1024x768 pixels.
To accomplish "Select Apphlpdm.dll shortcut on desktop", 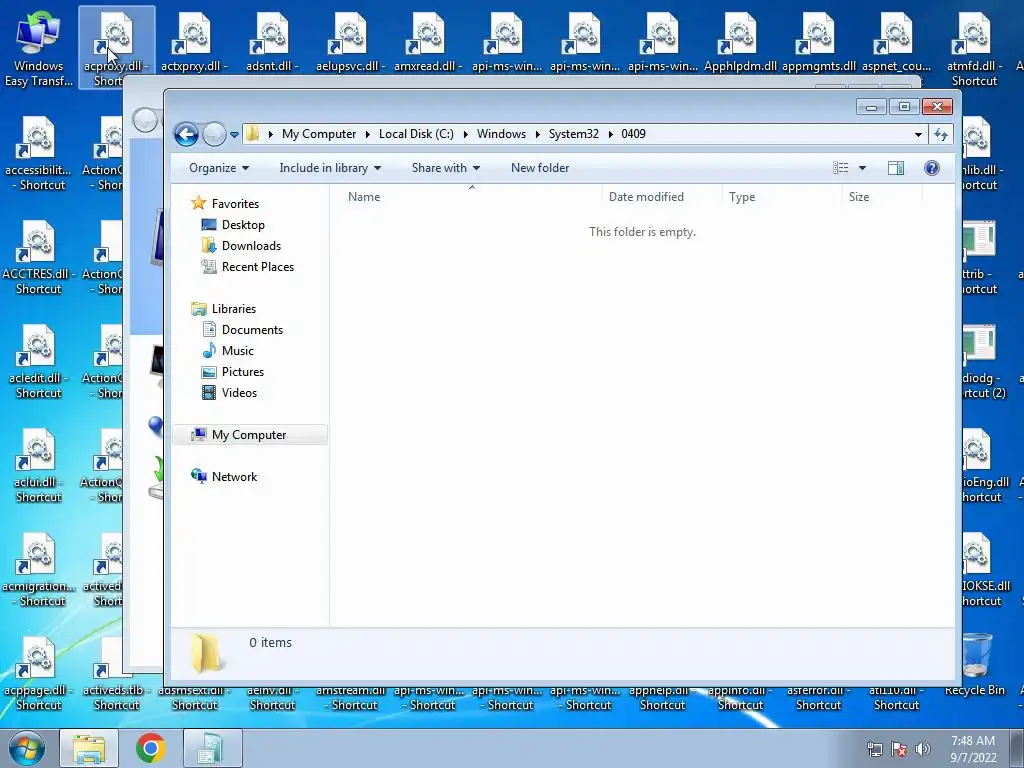I will pos(741,42).
